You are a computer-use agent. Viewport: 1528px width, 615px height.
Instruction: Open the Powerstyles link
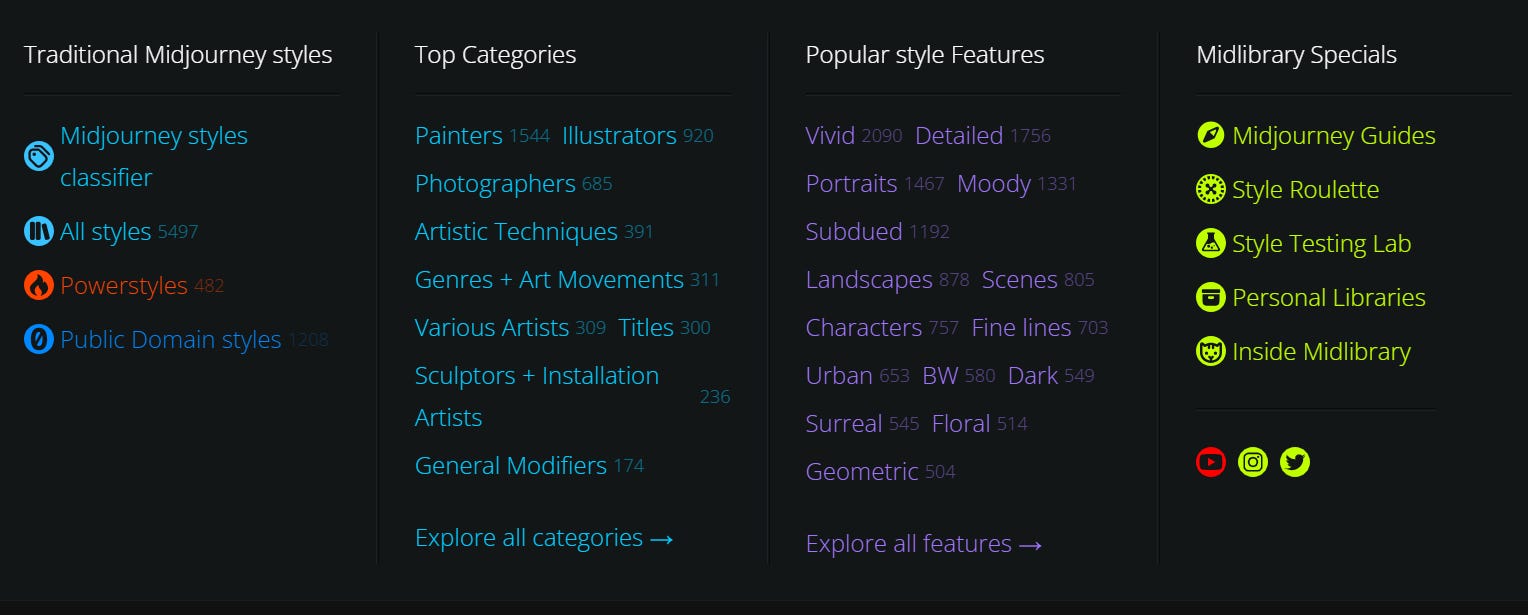(124, 286)
